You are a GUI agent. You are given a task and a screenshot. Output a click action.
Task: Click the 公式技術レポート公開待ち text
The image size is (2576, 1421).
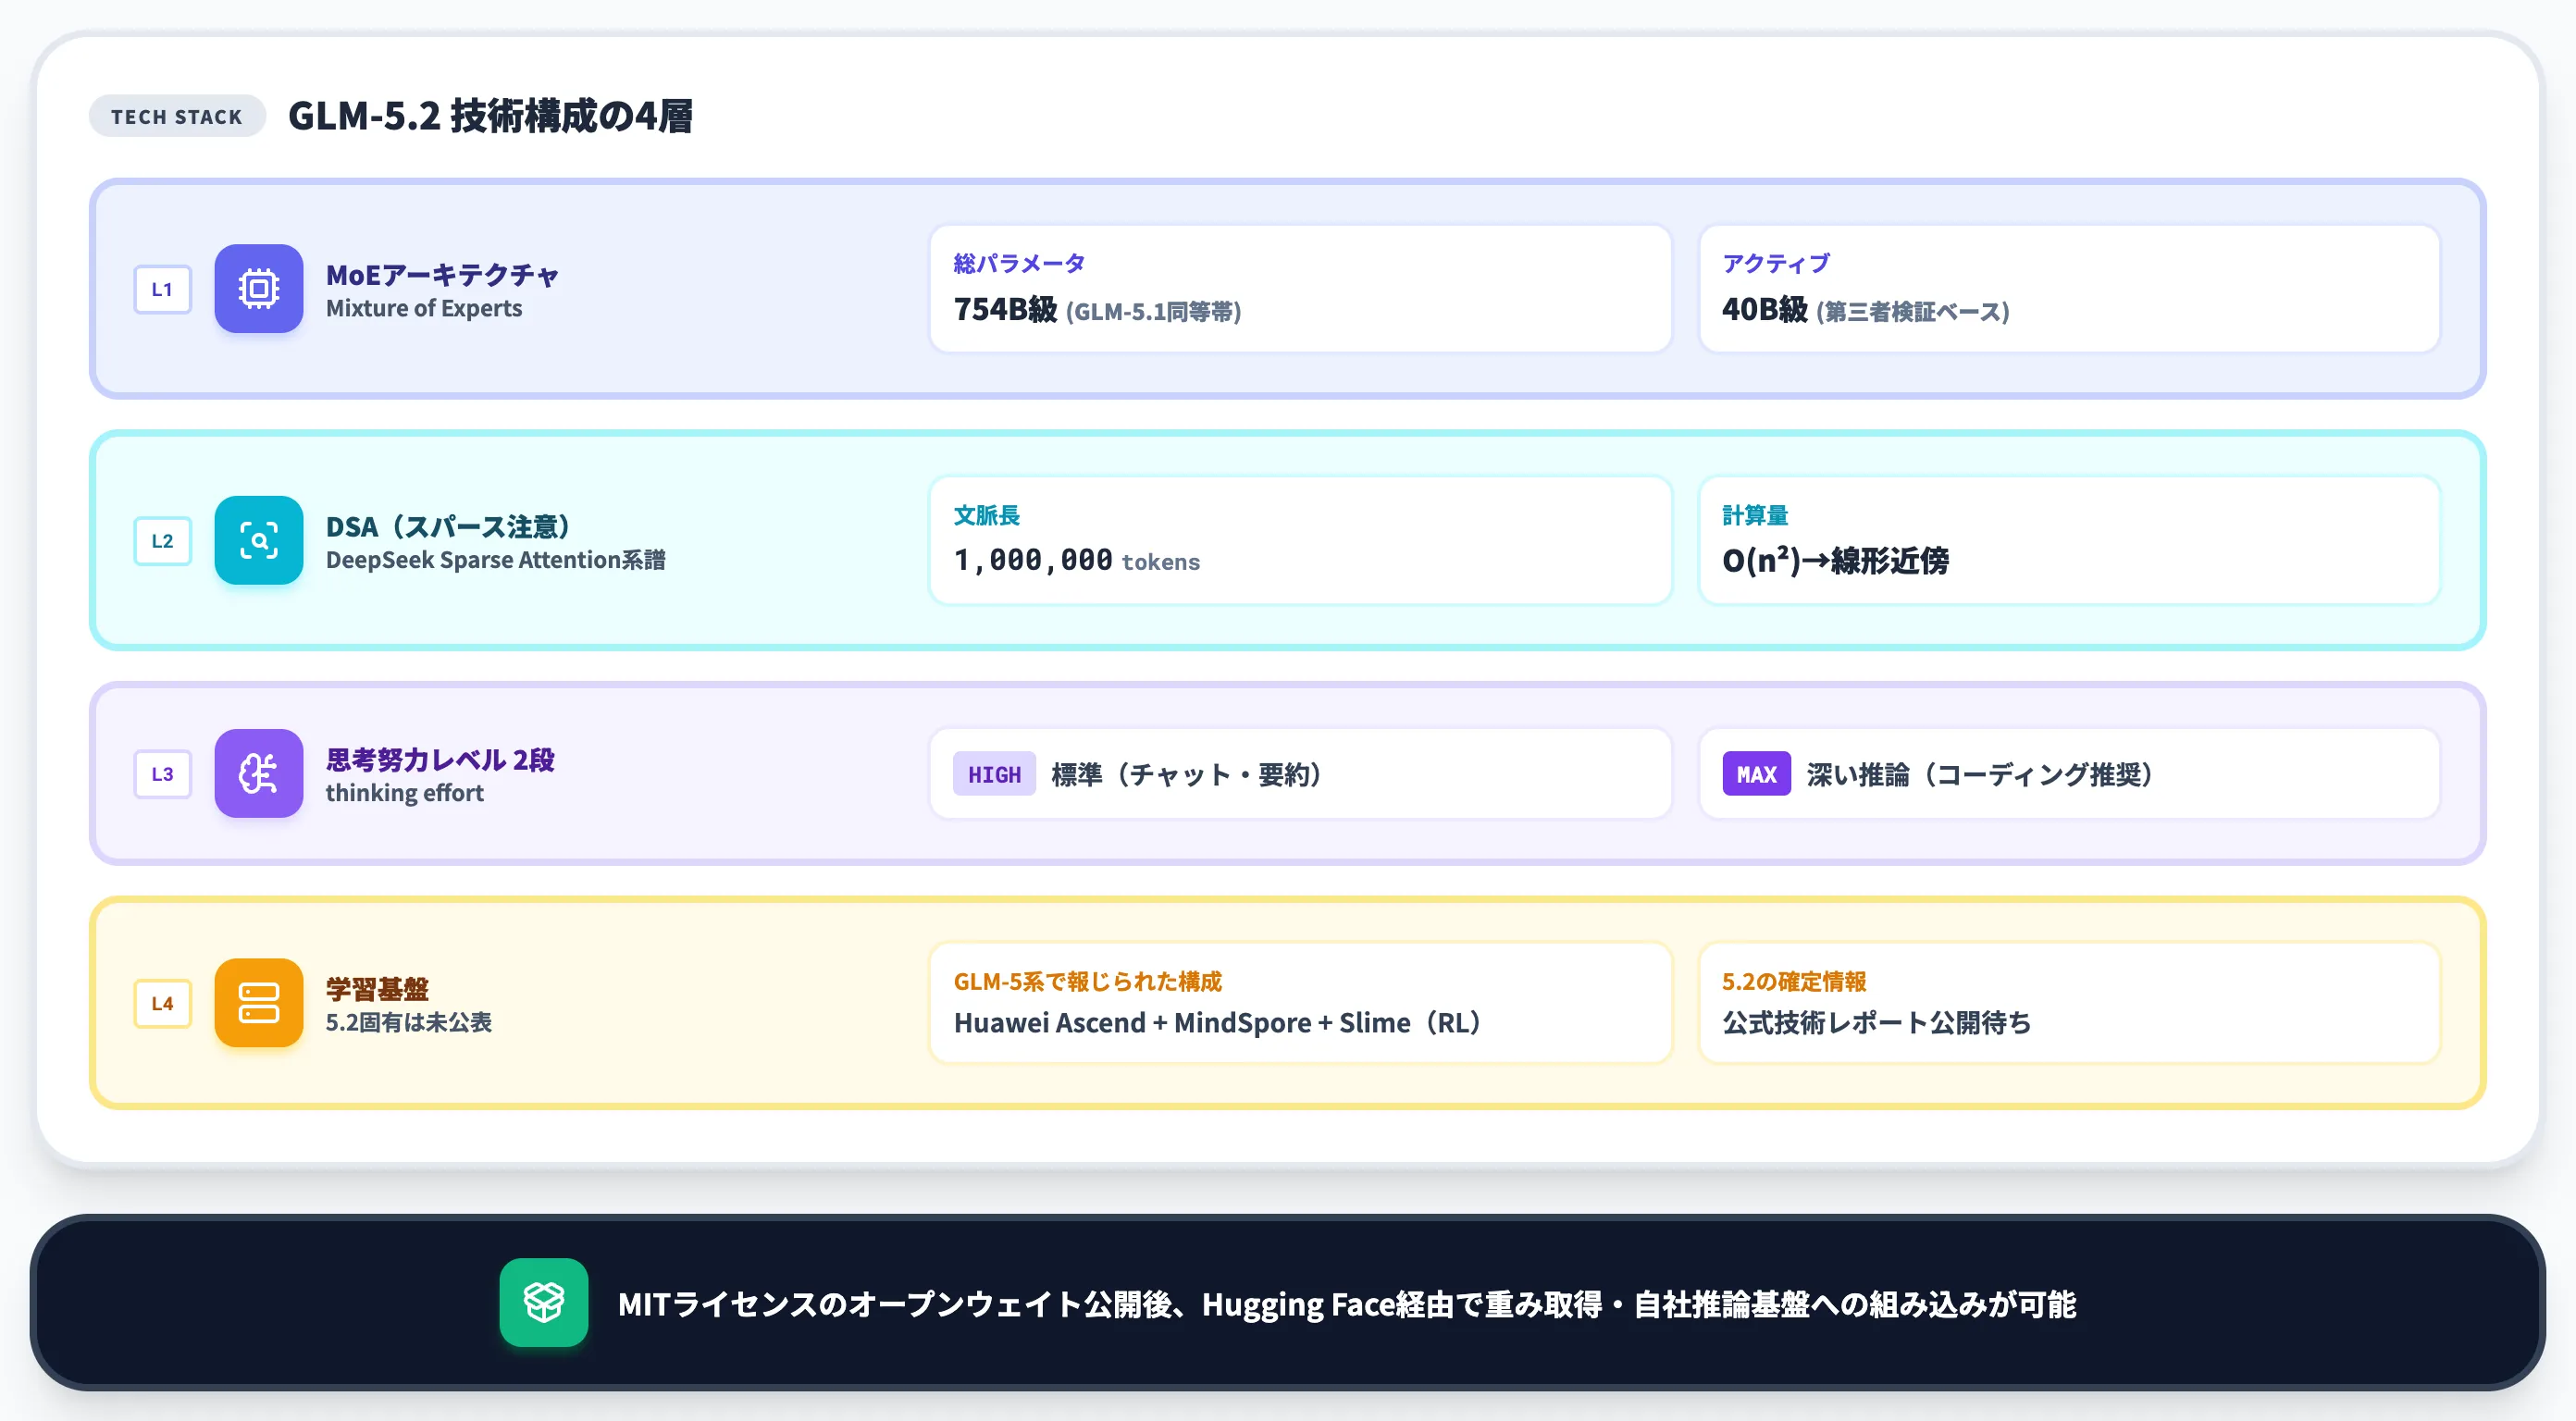point(1877,1022)
